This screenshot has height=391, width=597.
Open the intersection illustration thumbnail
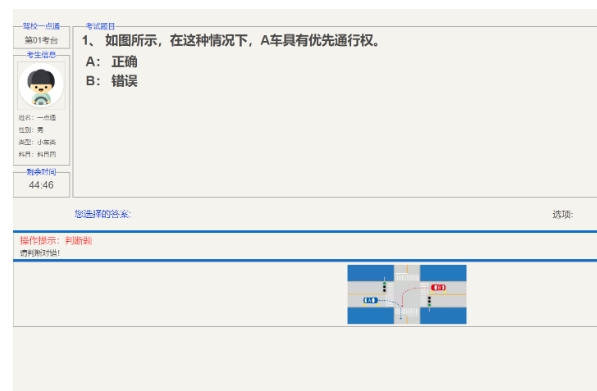click(407, 294)
